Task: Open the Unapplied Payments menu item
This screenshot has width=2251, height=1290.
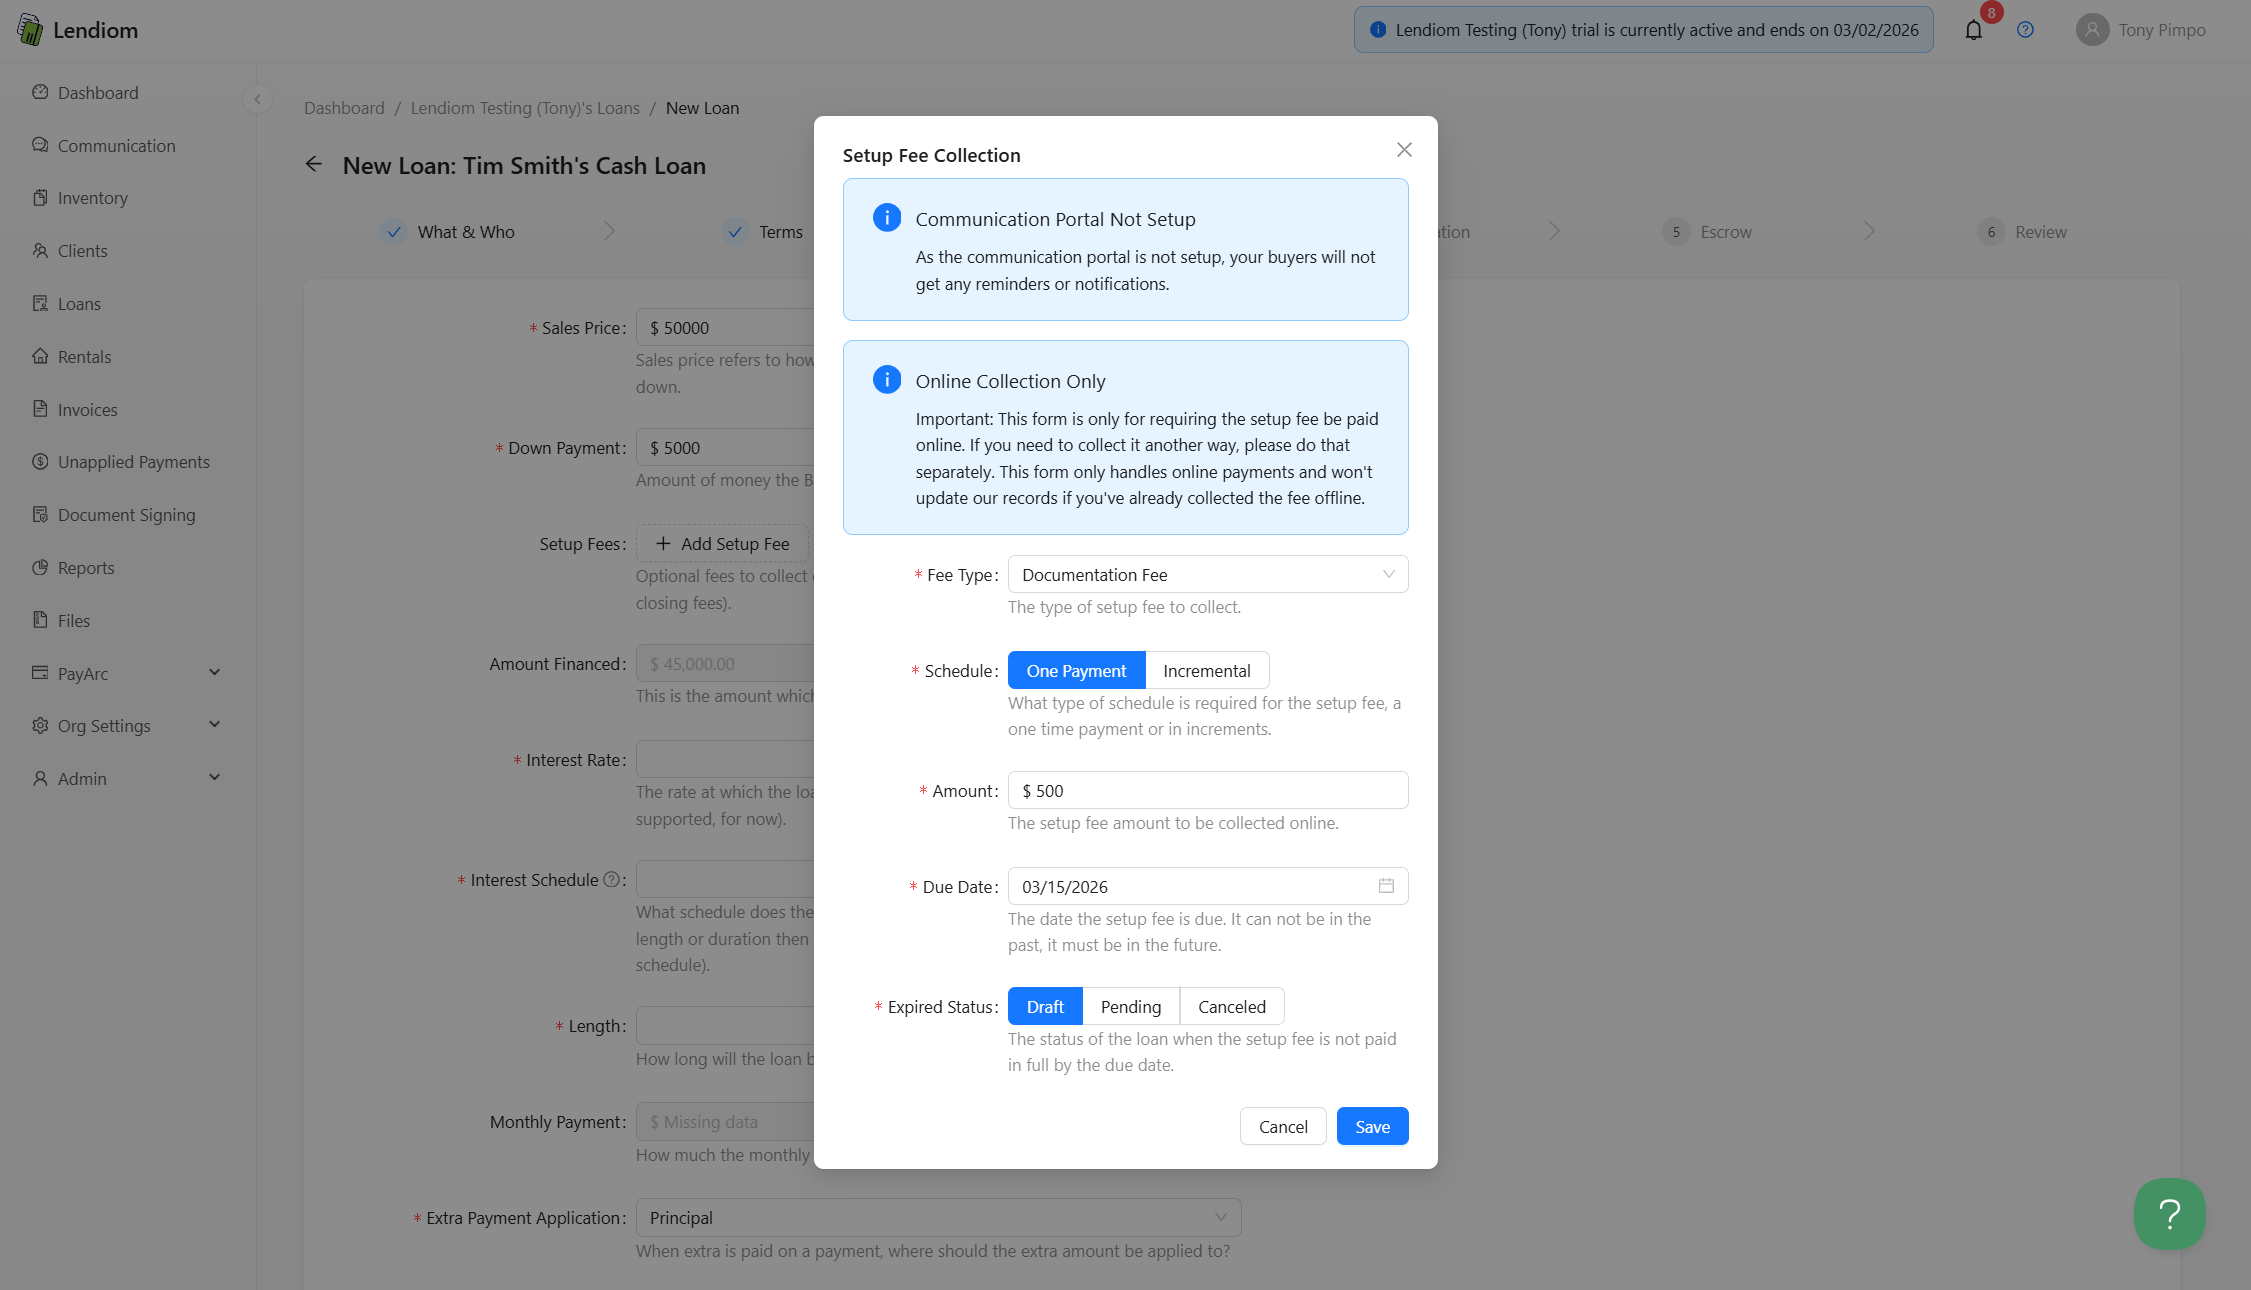Action: [x=128, y=462]
